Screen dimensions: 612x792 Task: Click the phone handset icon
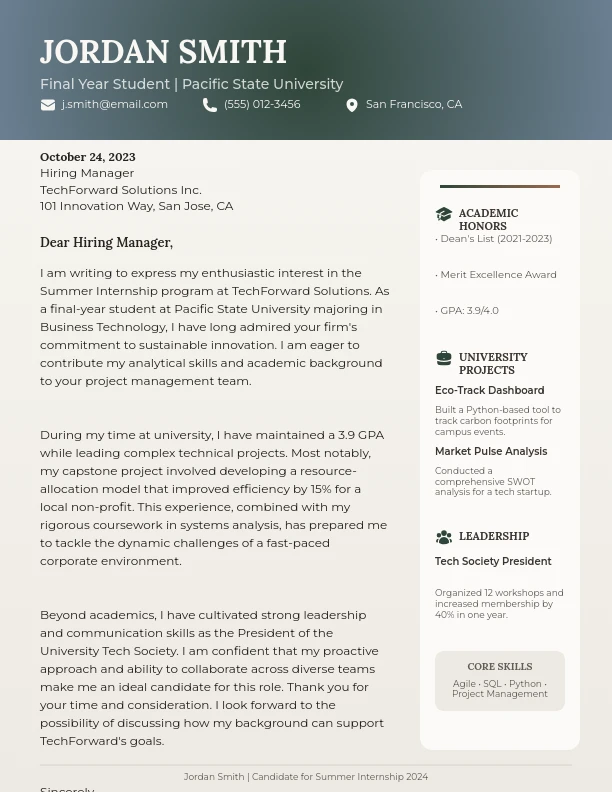[210, 105]
